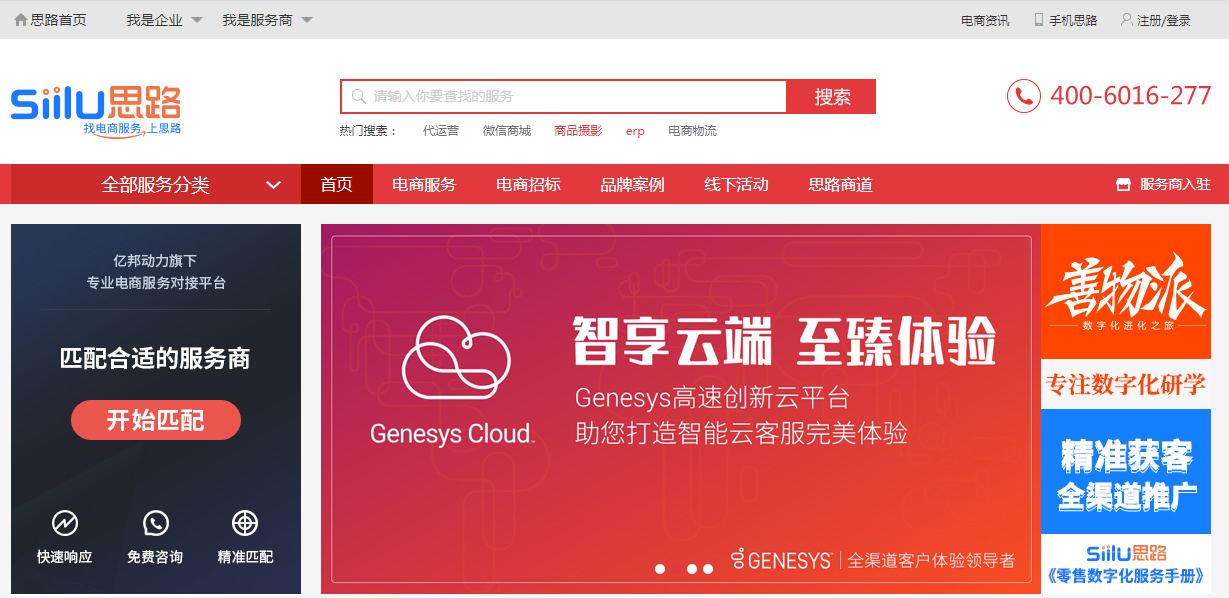Open the 首页 navigation tab
The width and height of the screenshot is (1229, 598).
click(x=337, y=184)
